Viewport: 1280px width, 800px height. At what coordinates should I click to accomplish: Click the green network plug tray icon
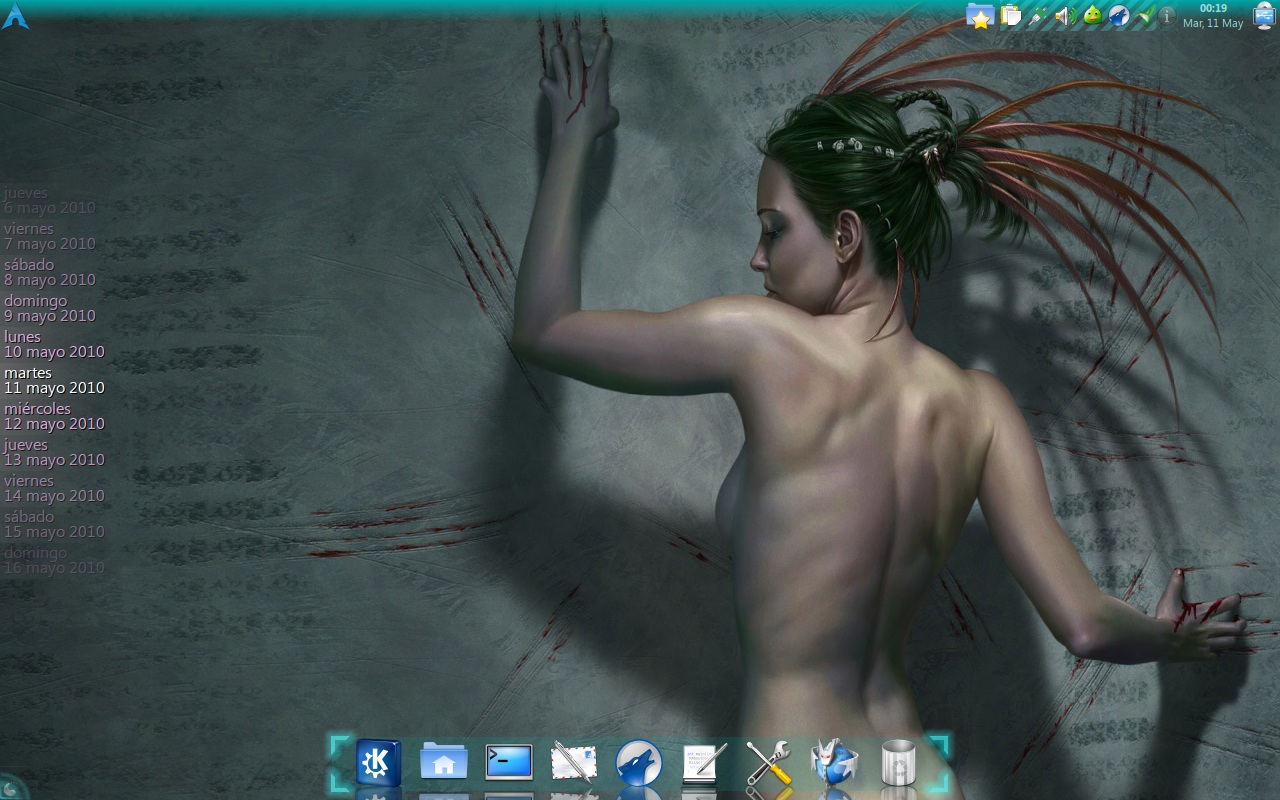1039,16
